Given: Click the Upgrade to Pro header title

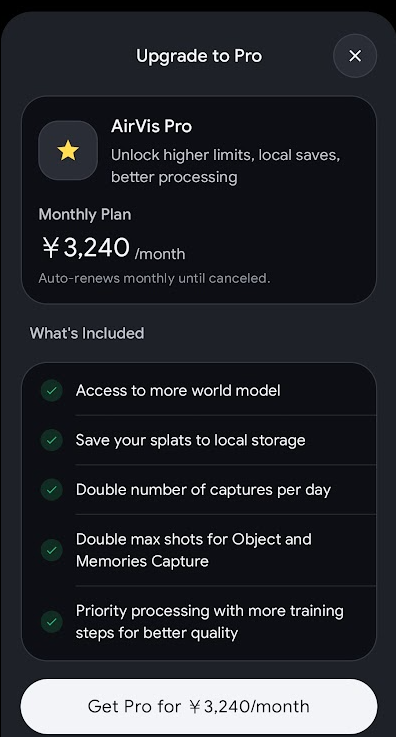Looking at the screenshot, I should [x=199, y=56].
